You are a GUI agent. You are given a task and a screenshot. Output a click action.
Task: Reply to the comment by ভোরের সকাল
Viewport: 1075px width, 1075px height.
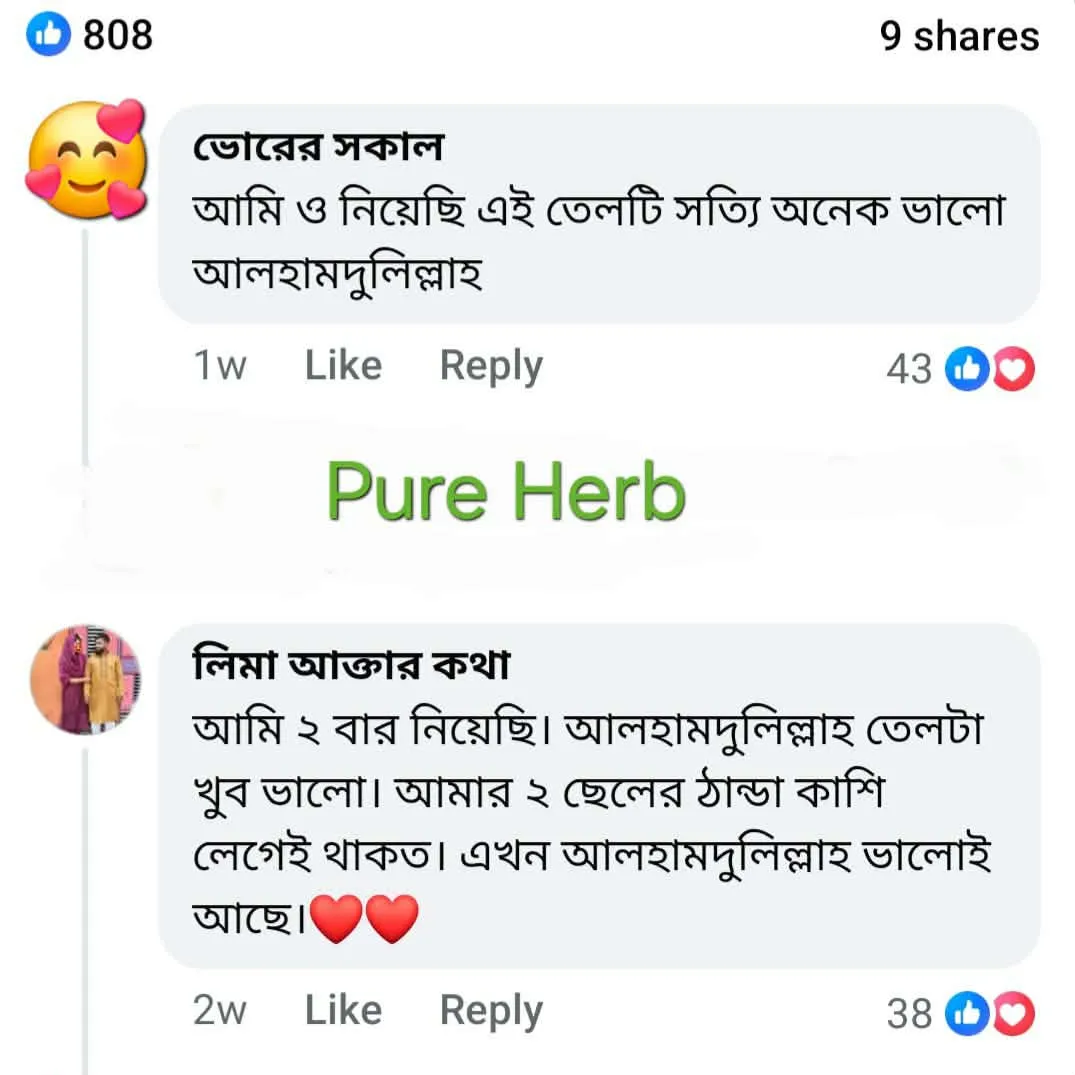point(491,366)
